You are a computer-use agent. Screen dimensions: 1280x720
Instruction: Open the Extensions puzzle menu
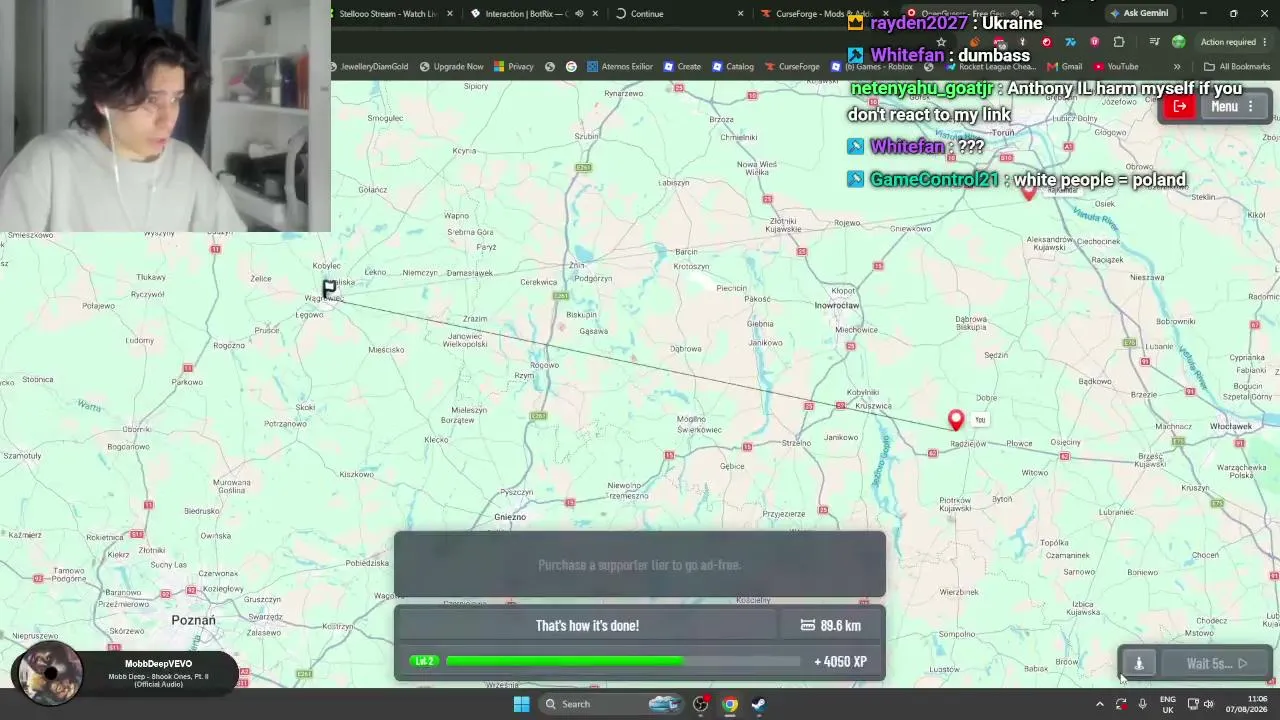(x=1119, y=42)
